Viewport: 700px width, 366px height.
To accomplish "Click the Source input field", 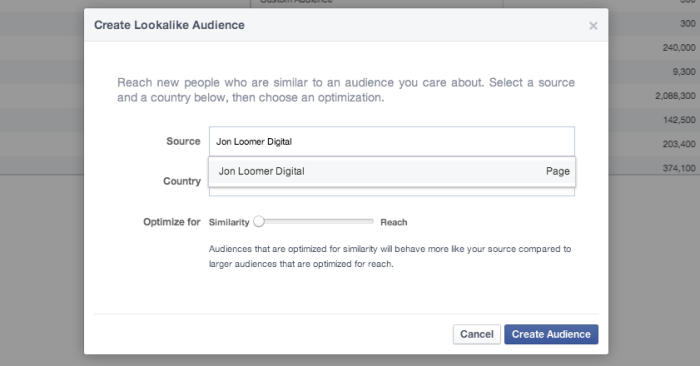I will point(392,141).
